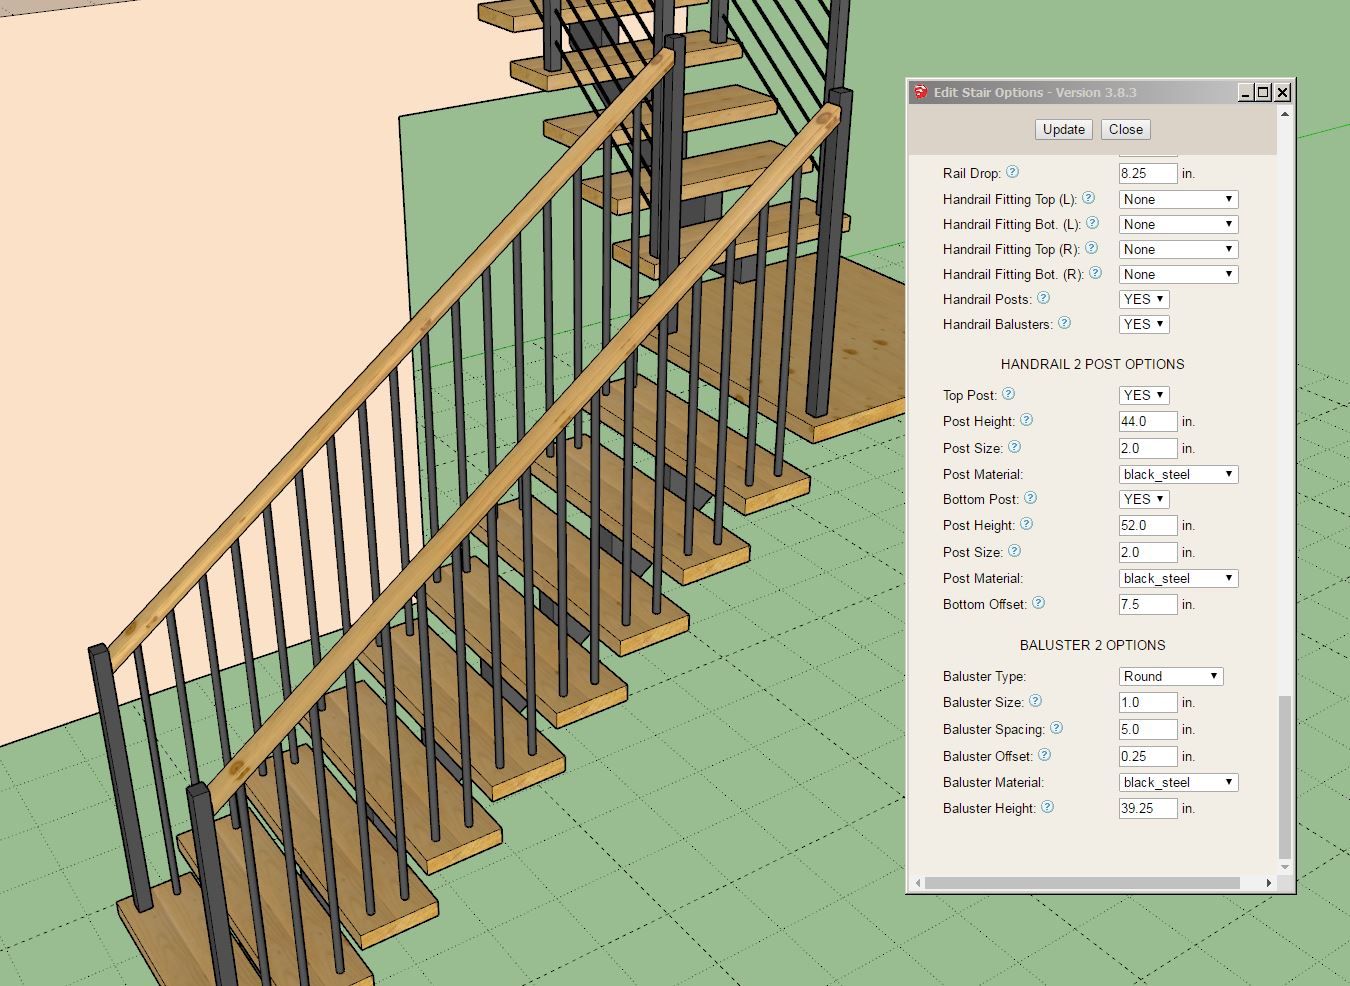Click the Baluster Material label
This screenshot has width=1350, height=986.
tap(993, 782)
